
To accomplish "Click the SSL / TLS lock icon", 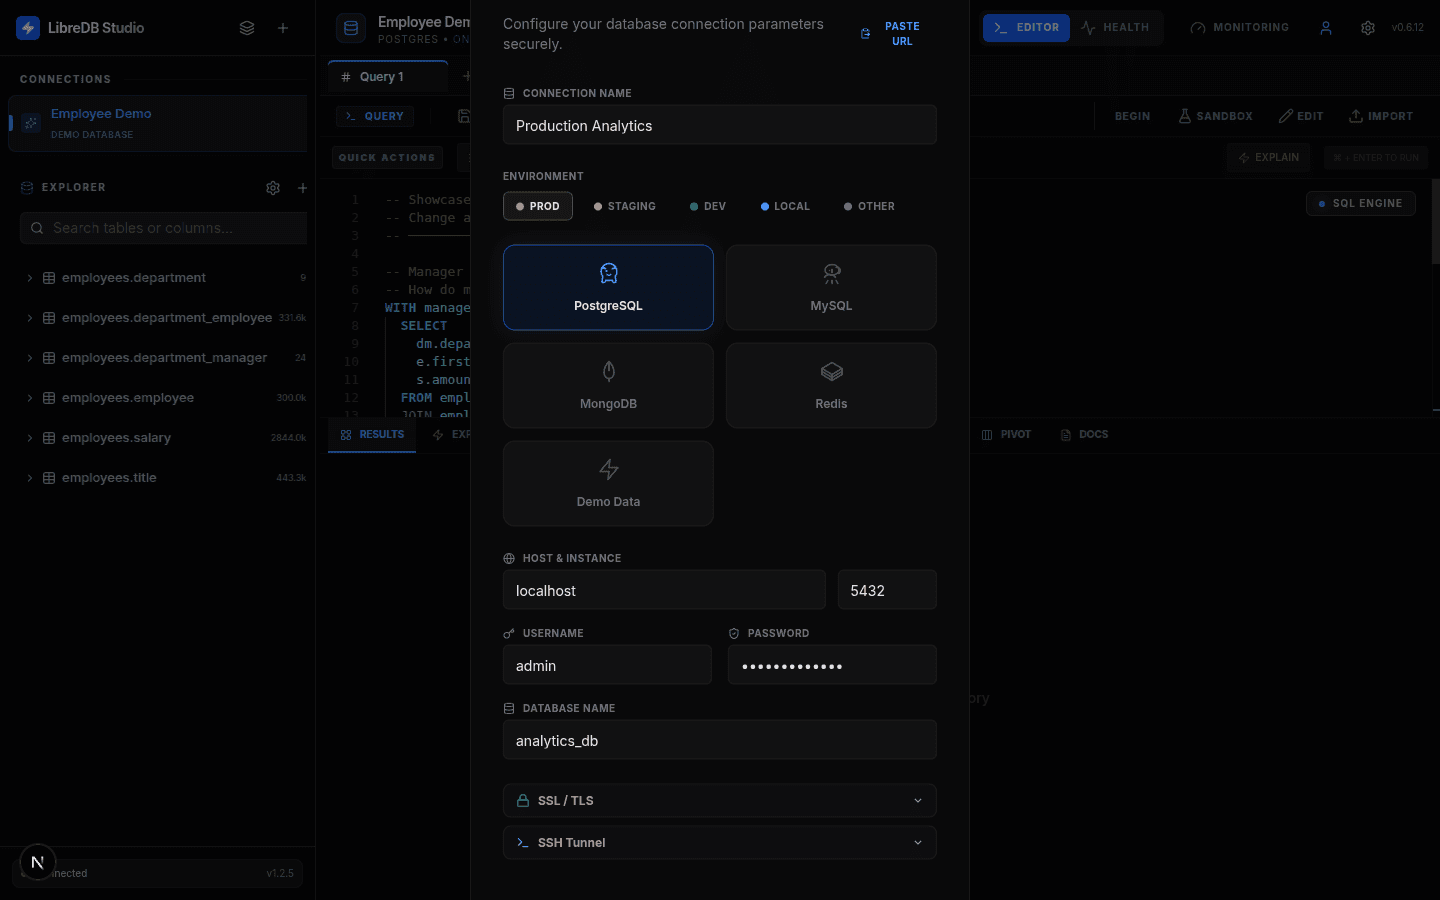I will (x=523, y=801).
